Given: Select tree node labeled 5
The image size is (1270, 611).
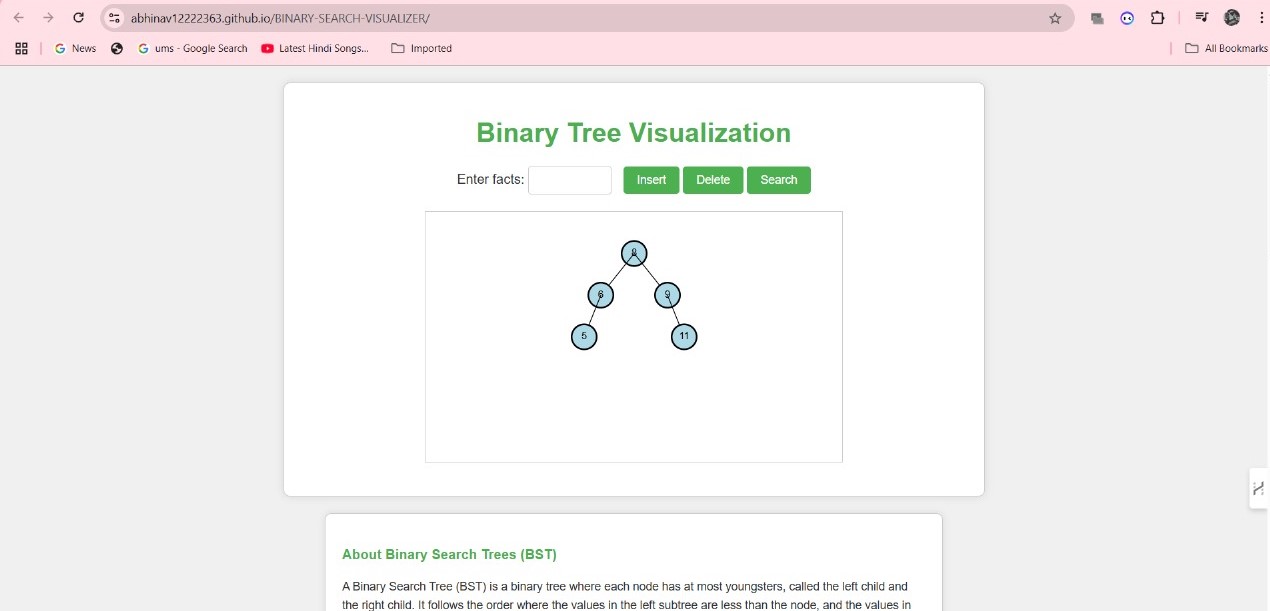Looking at the screenshot, I should pyautogui.click(x=584, y=337).
